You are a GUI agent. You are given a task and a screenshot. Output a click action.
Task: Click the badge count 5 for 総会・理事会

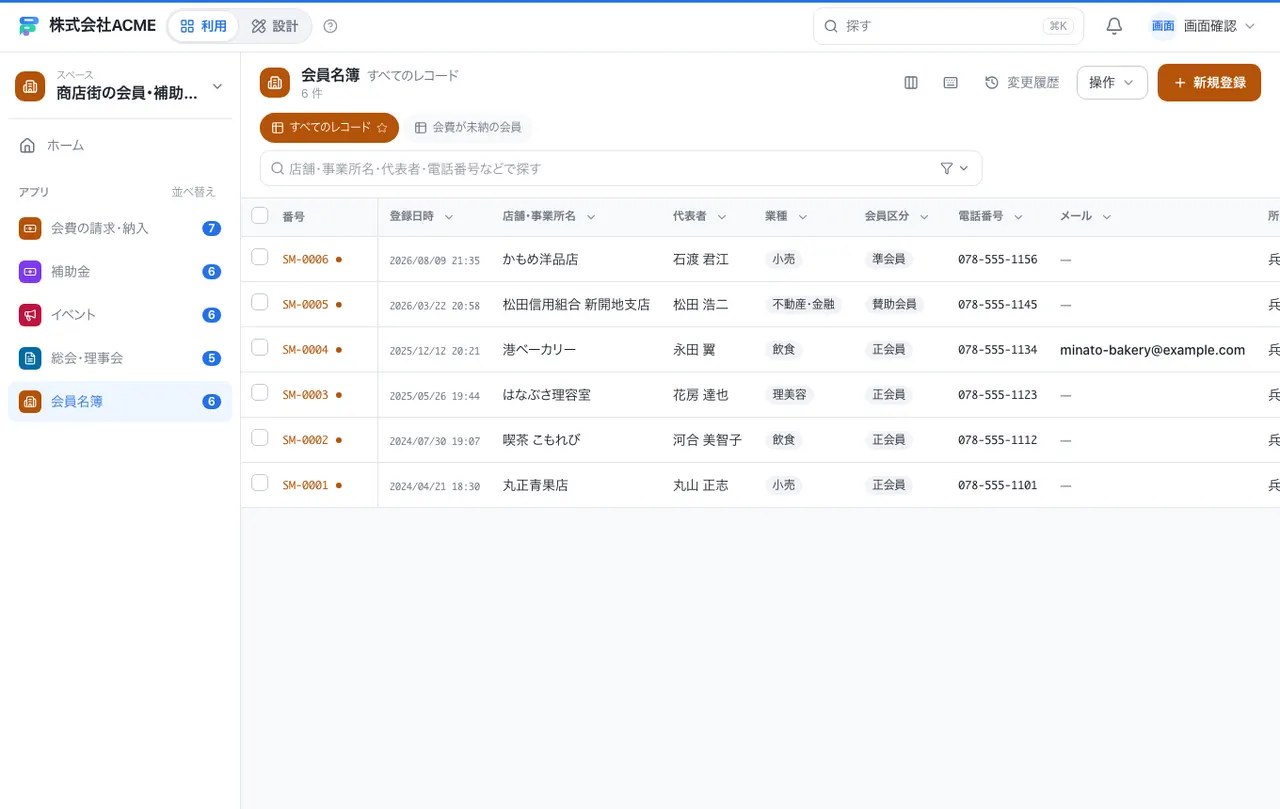[x=211, y=358]
